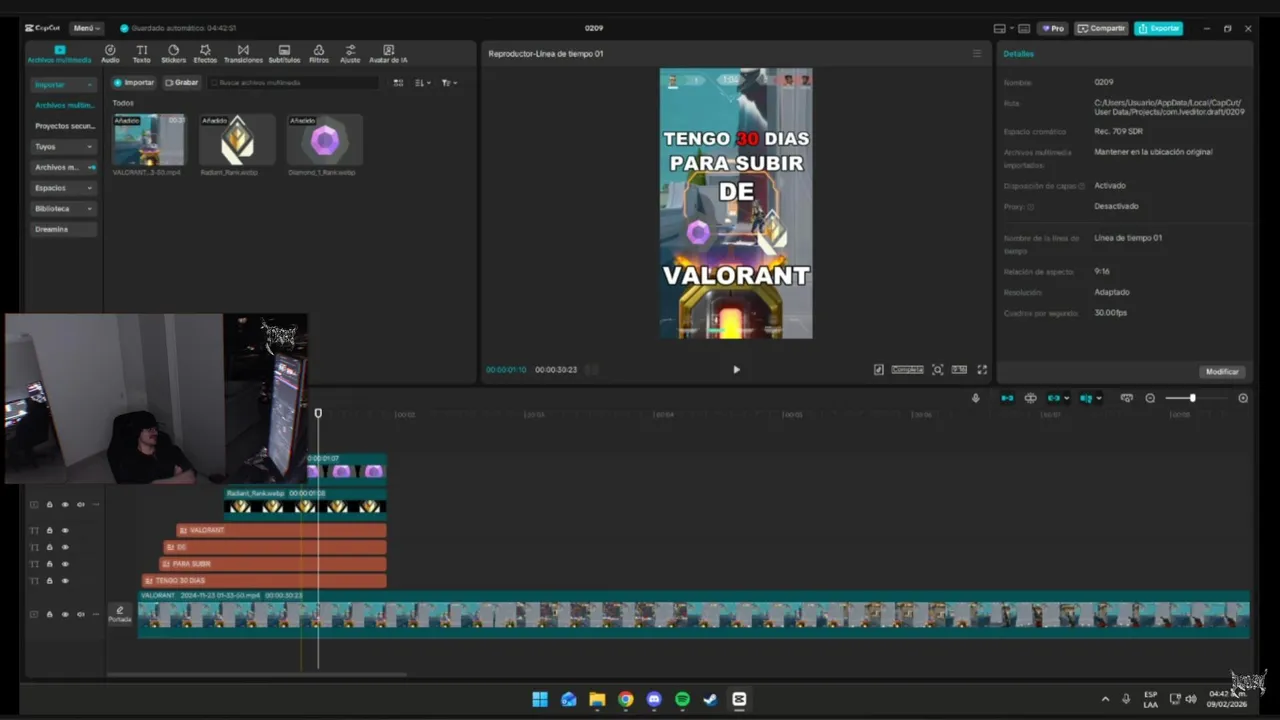This screenshot has height=720, width=1280.
Task: Hide the TENGO 30 DIAS text track
Action: click(x=65, y=581)
